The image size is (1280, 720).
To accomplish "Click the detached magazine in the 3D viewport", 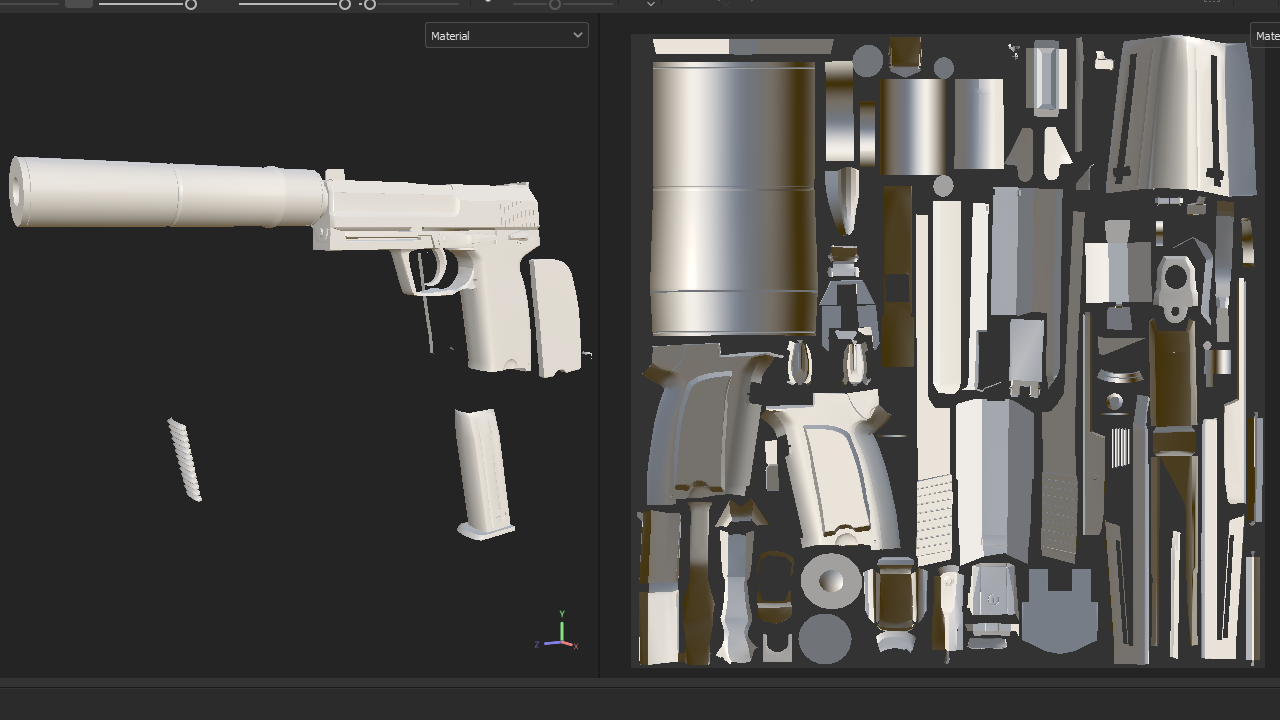I will pos(482,470).
